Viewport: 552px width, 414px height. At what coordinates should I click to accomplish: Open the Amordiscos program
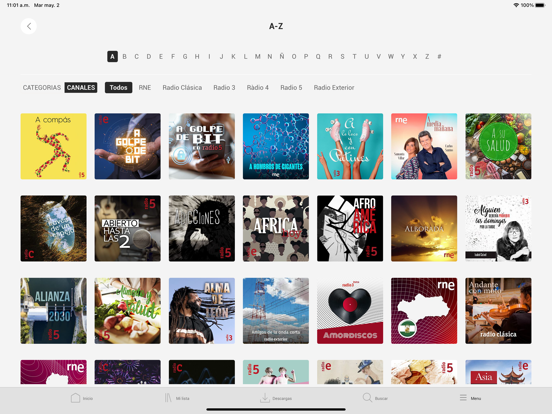click(350, 311)
